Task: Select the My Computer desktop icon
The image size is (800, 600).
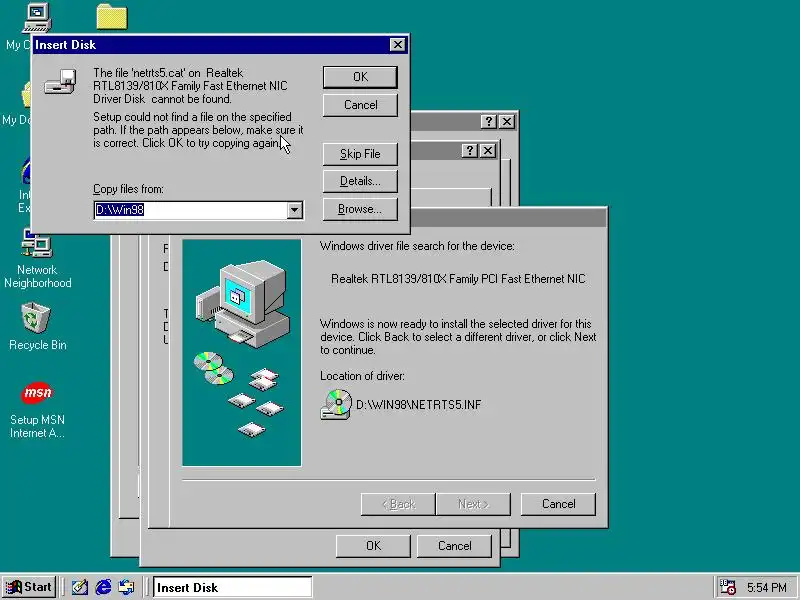Action: (x=37, y=18)
